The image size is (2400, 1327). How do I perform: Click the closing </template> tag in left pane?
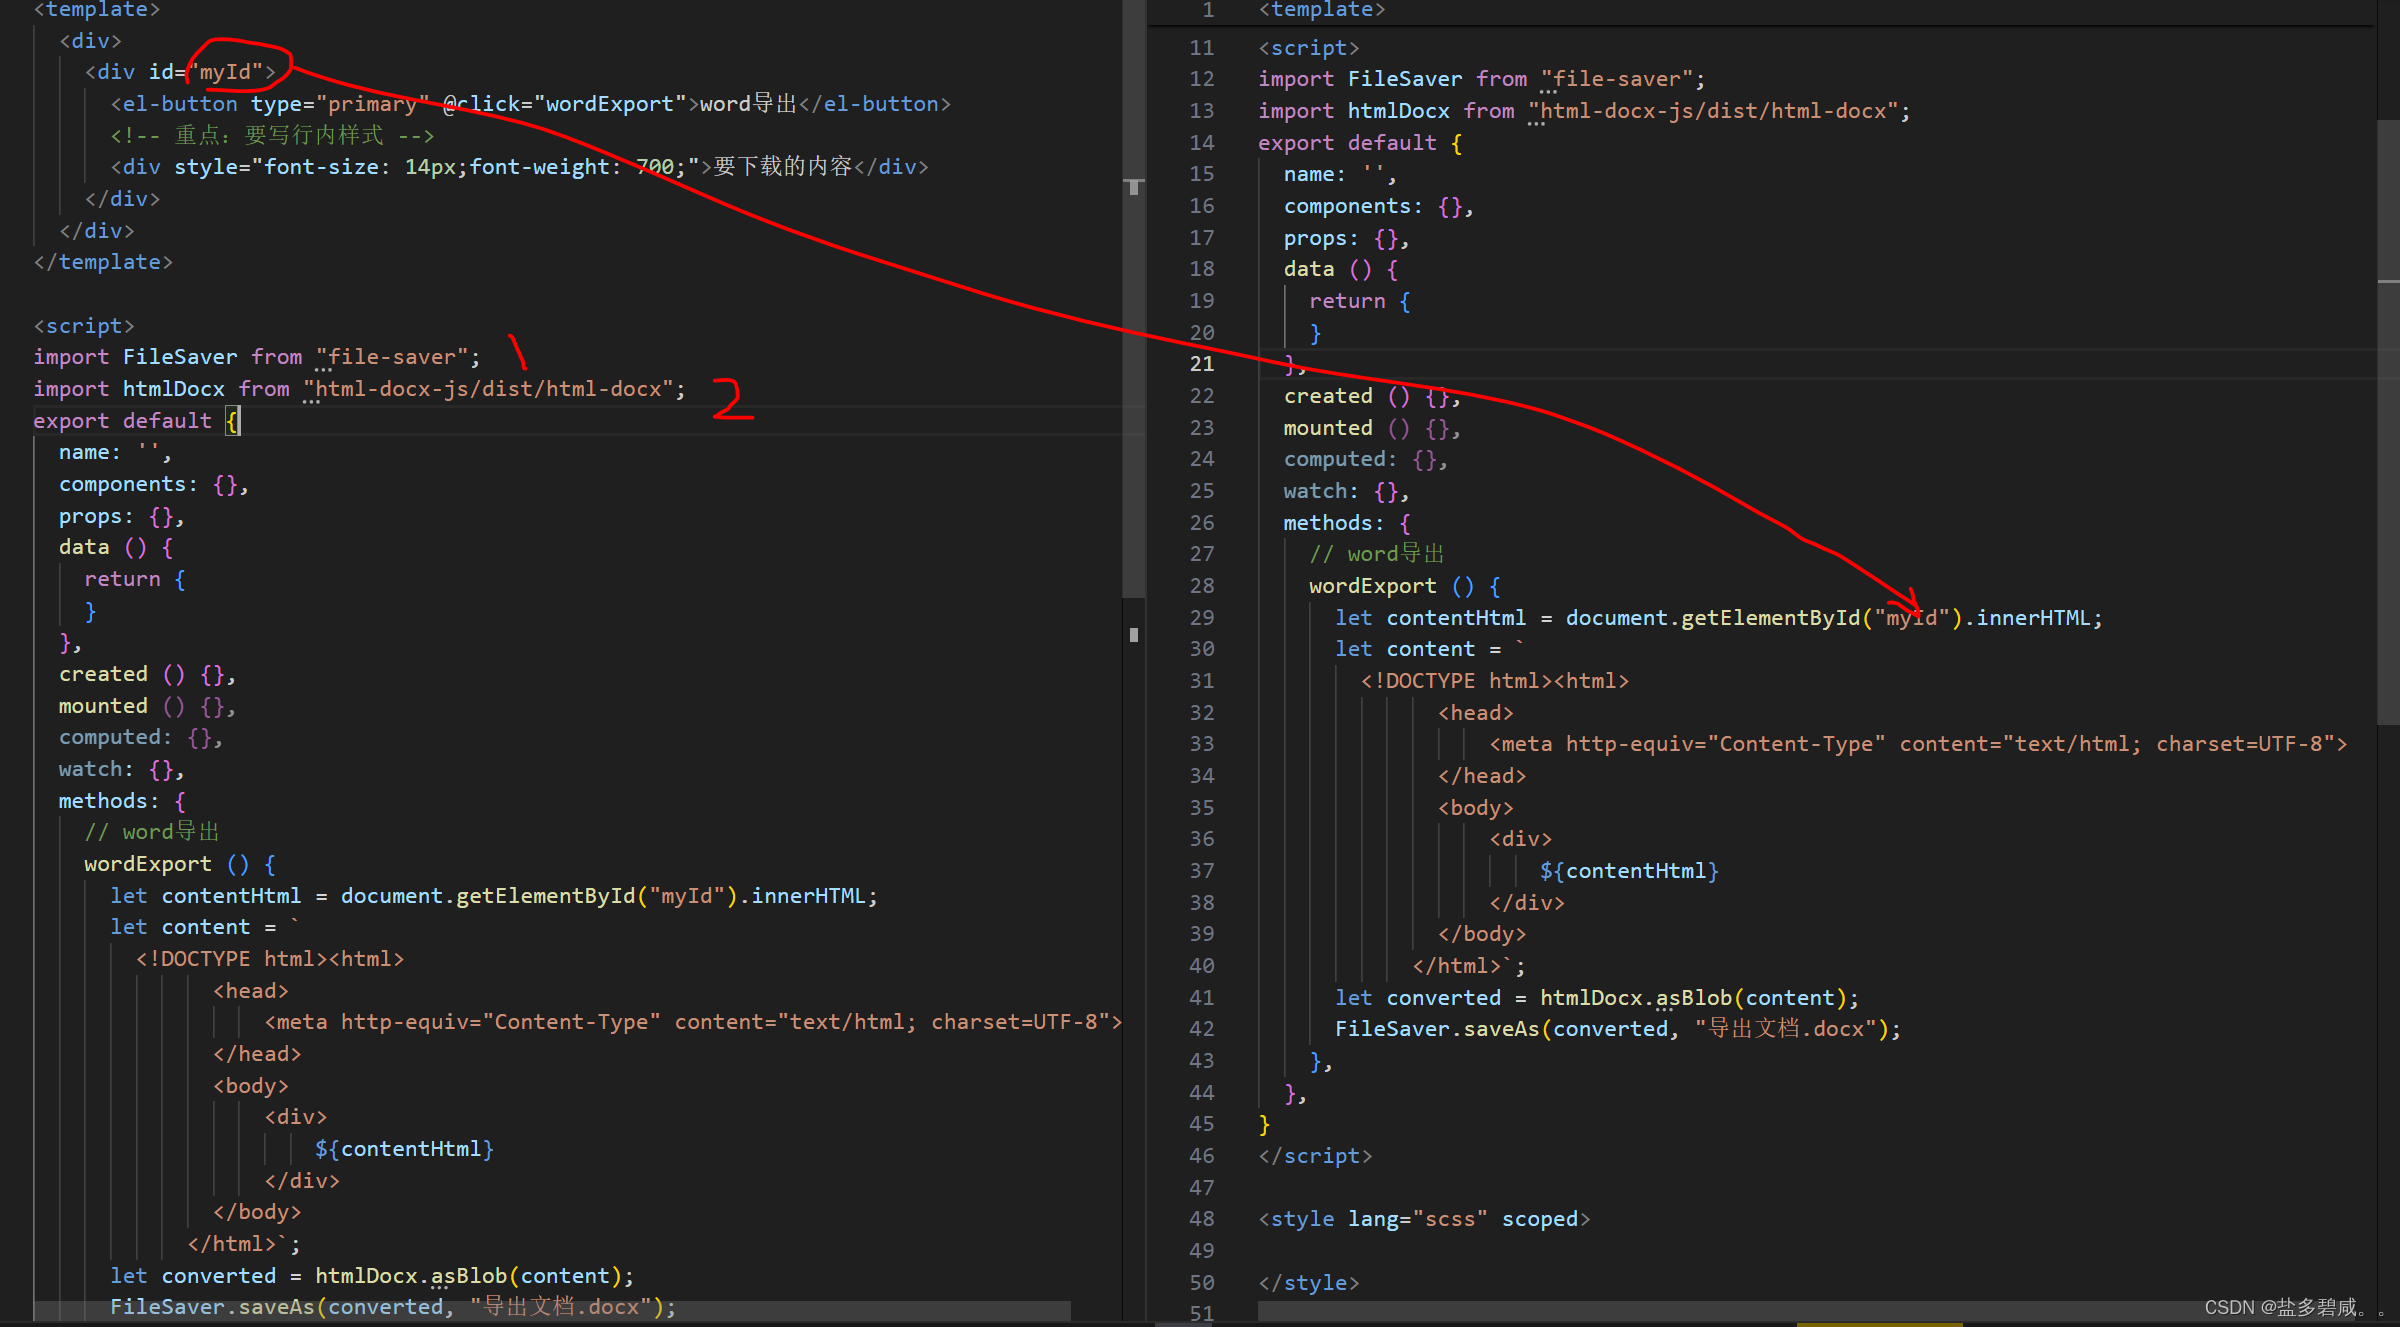click(x=103, y=262)
